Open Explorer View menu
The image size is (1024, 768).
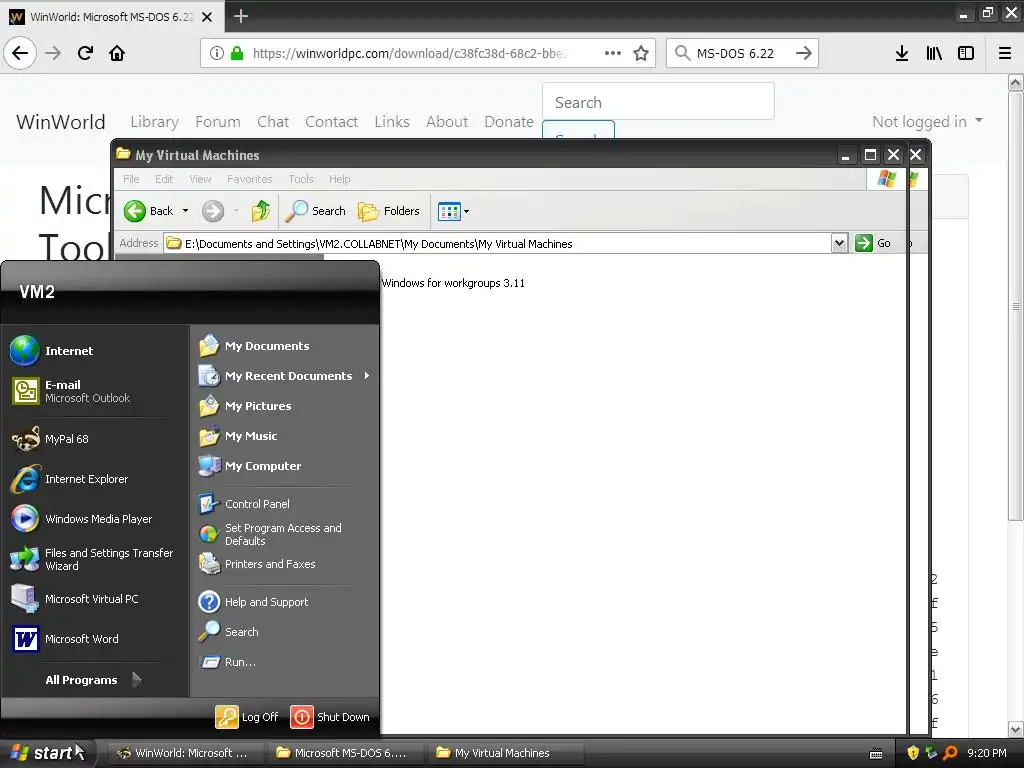(x=200, y=179)
